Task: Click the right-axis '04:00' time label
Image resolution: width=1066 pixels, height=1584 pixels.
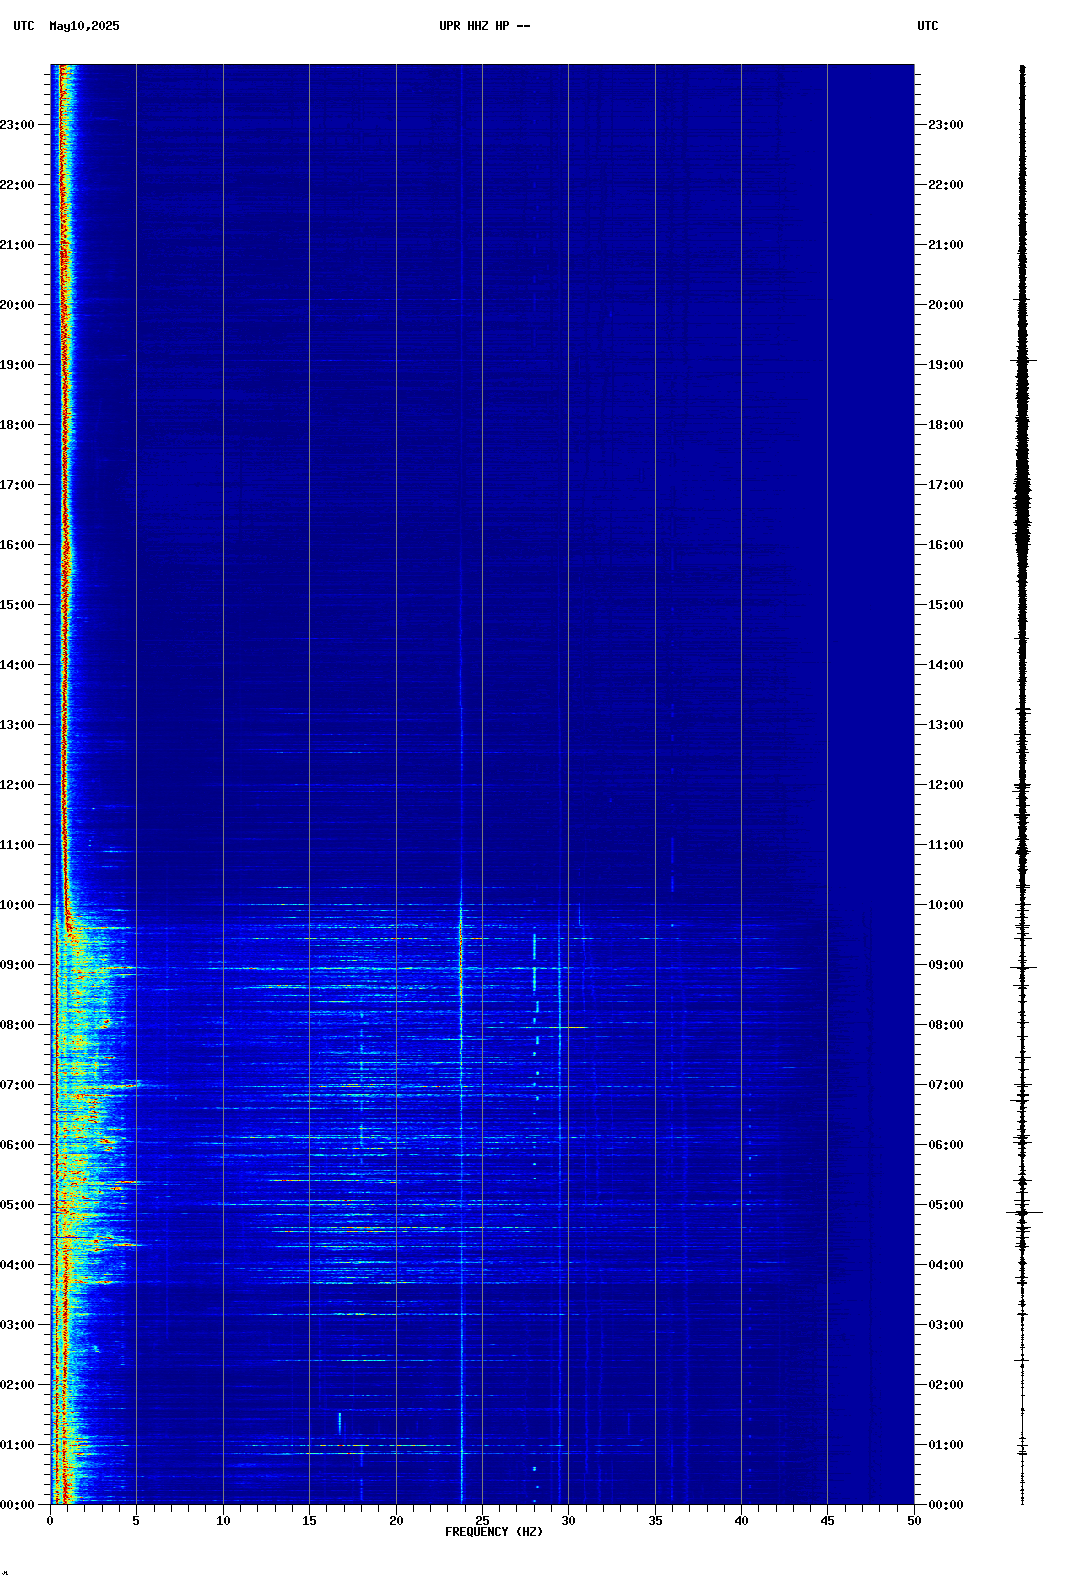Action: pyautogui.click(x=946, y=1265)
